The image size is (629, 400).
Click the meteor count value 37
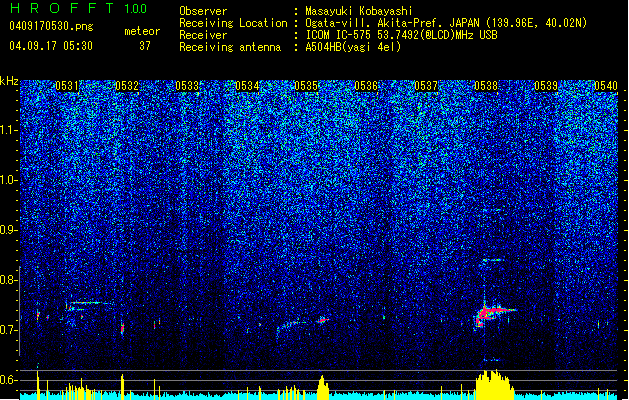click(145, 46)
